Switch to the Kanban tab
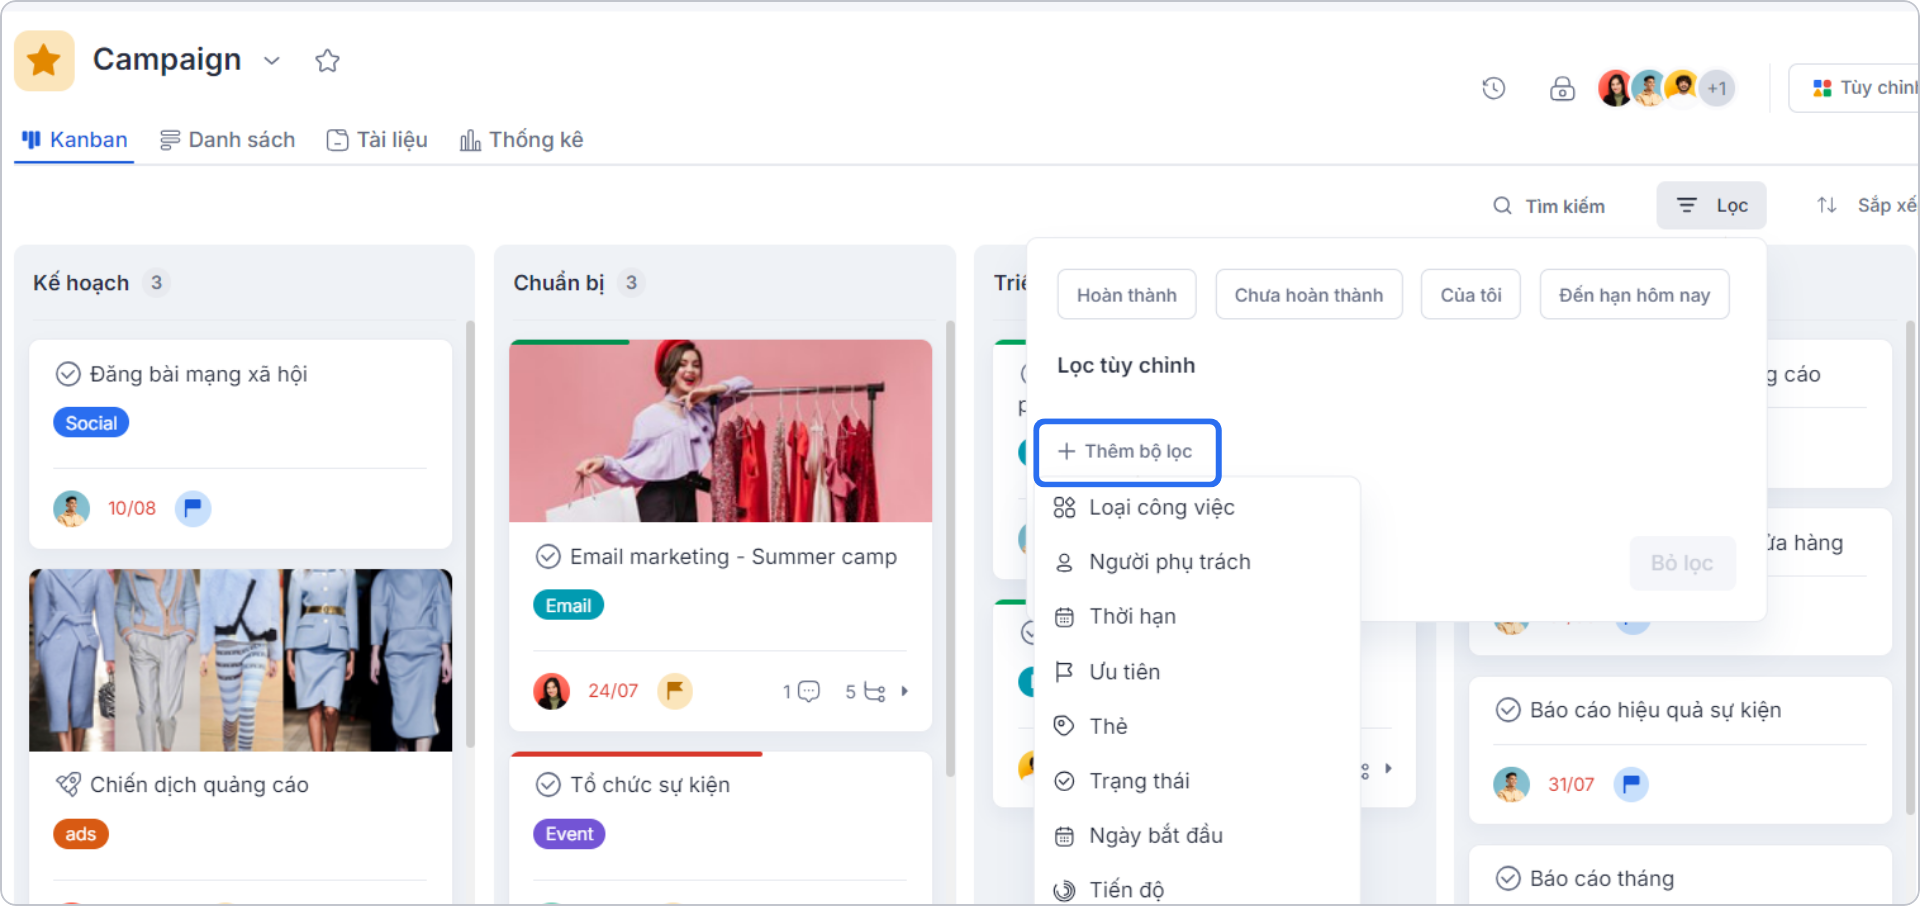 pos(75,140)
